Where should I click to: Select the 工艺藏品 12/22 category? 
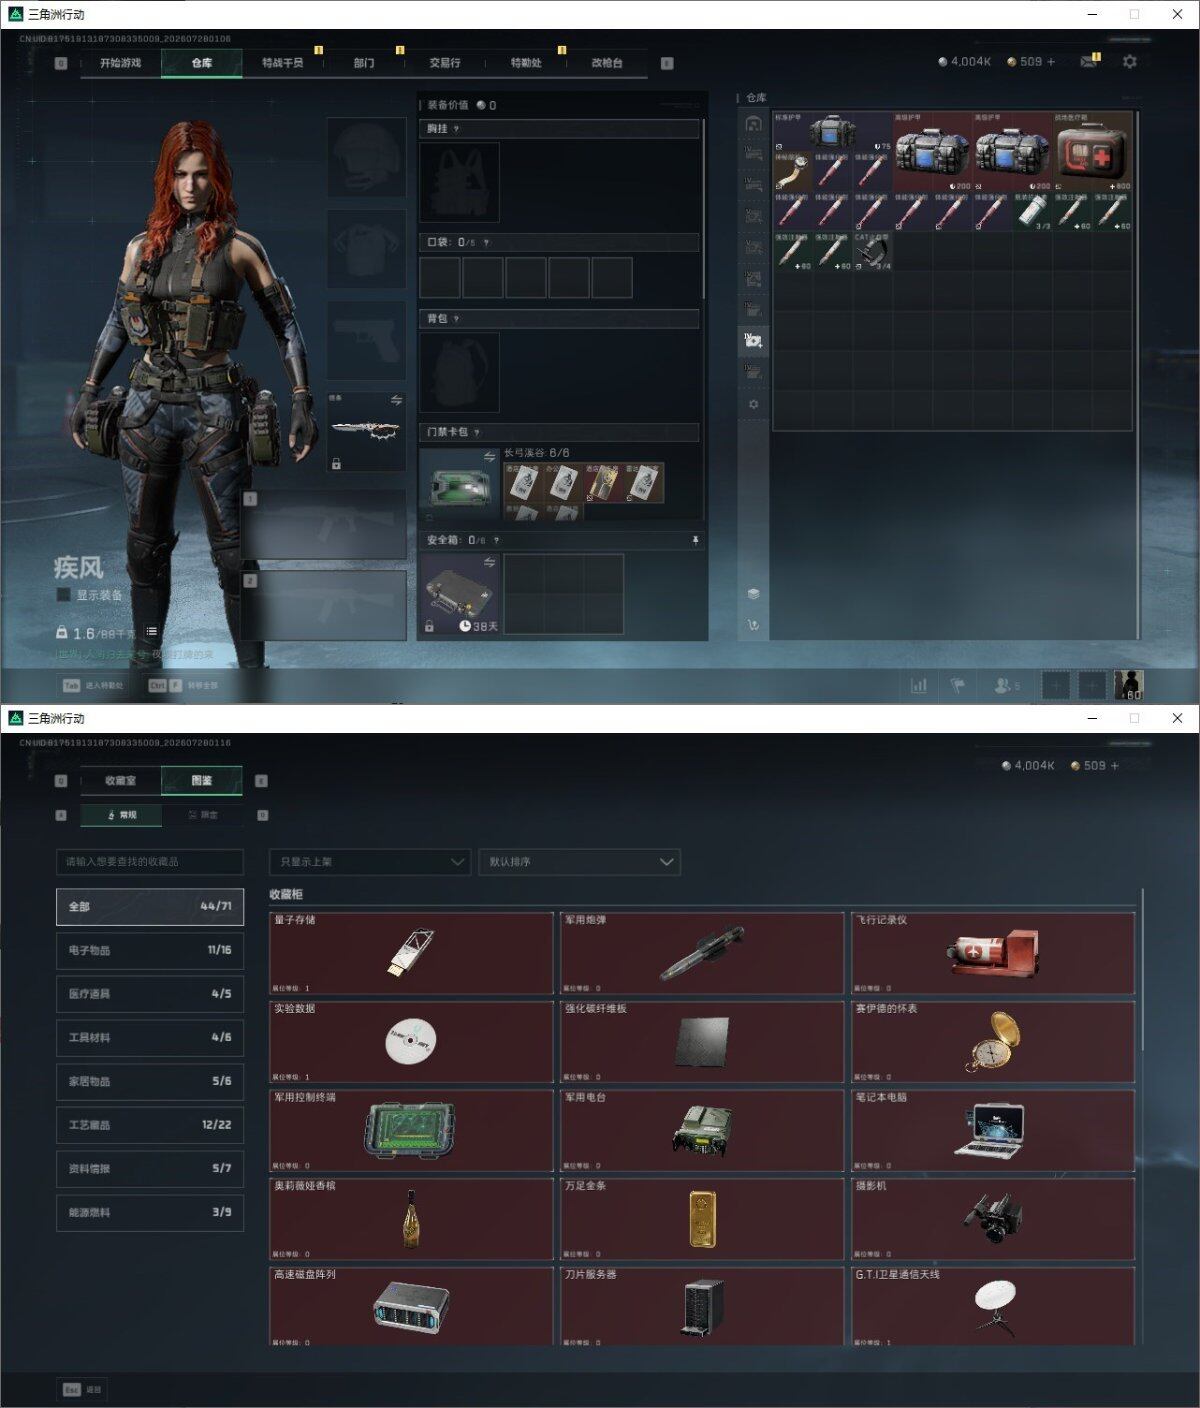(x=150, y=1125)
